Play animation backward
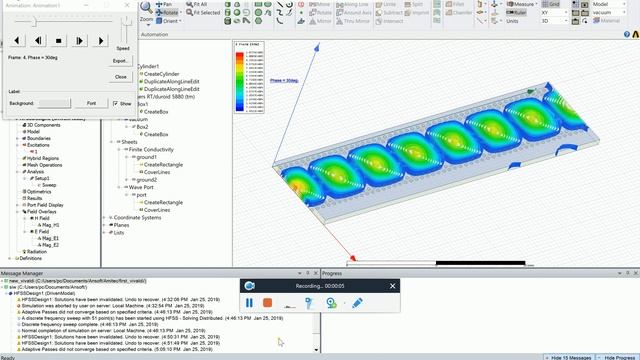 click(17, 40)
